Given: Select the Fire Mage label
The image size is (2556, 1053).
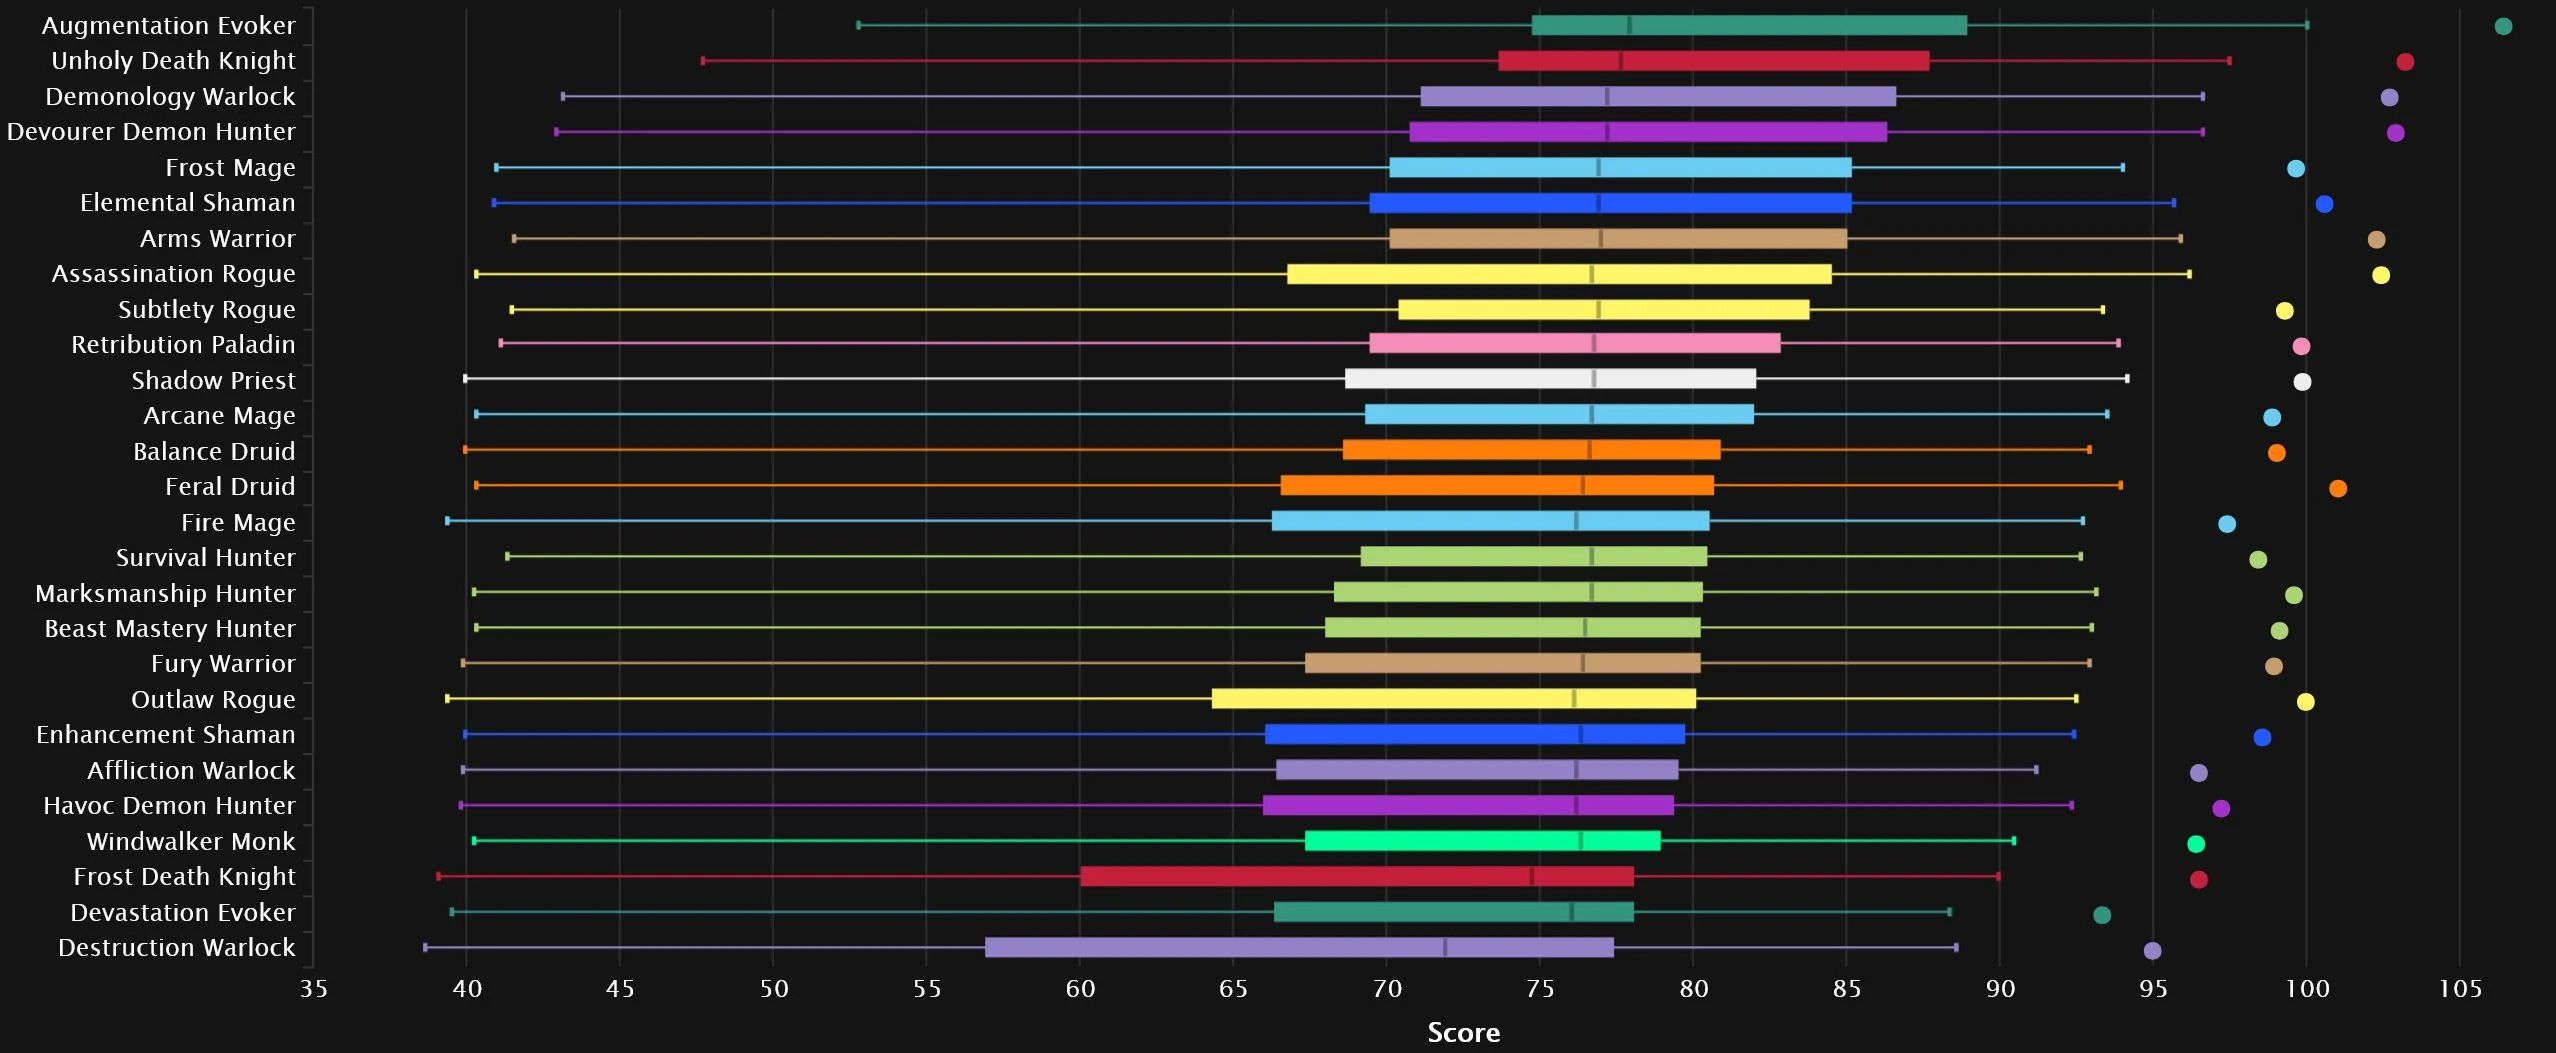Looking at the screenshot, I should (x=238, y=523).
